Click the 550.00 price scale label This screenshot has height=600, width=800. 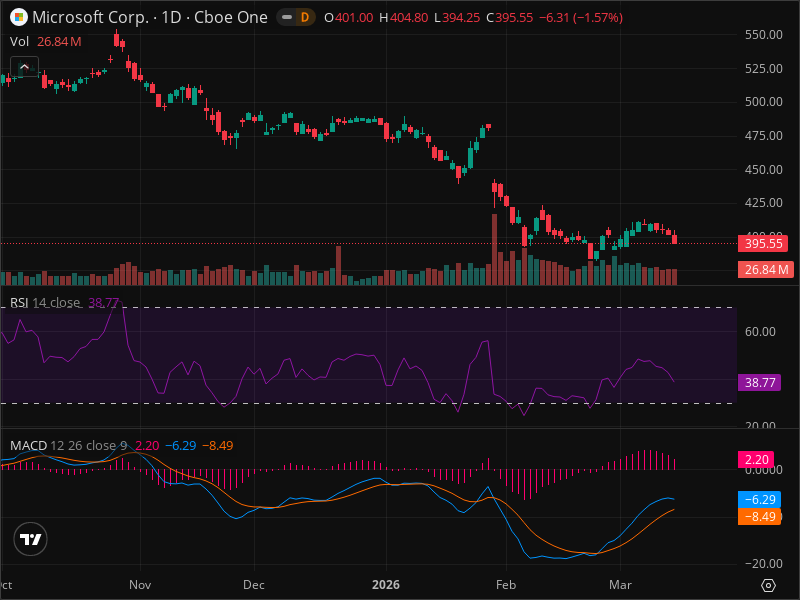coord(764,35)
